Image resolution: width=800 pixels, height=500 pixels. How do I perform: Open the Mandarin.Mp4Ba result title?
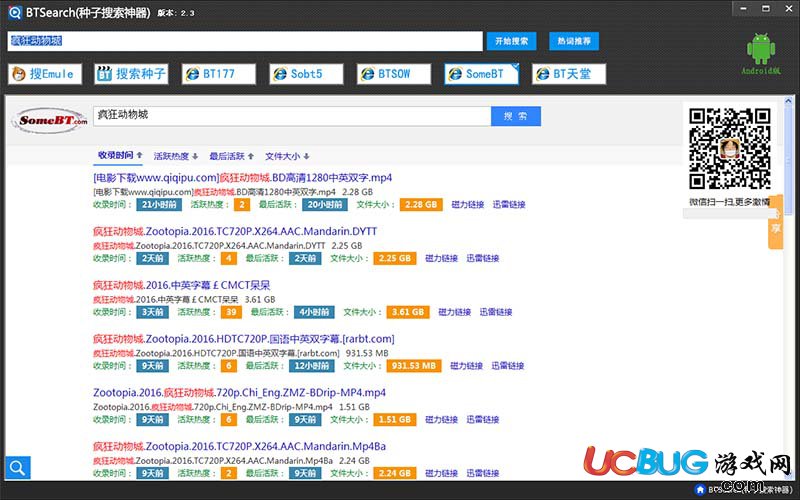coord(239,446)
